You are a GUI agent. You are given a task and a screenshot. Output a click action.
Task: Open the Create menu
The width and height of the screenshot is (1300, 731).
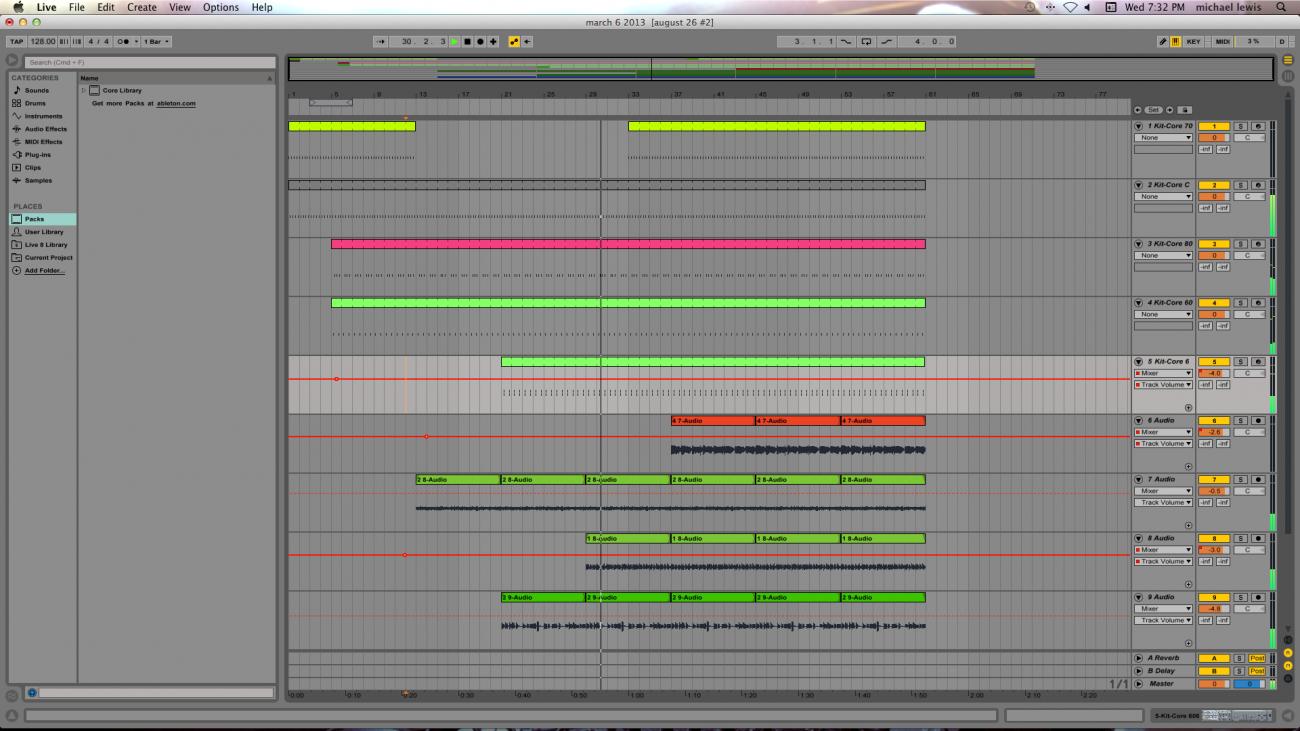(141, 7)
